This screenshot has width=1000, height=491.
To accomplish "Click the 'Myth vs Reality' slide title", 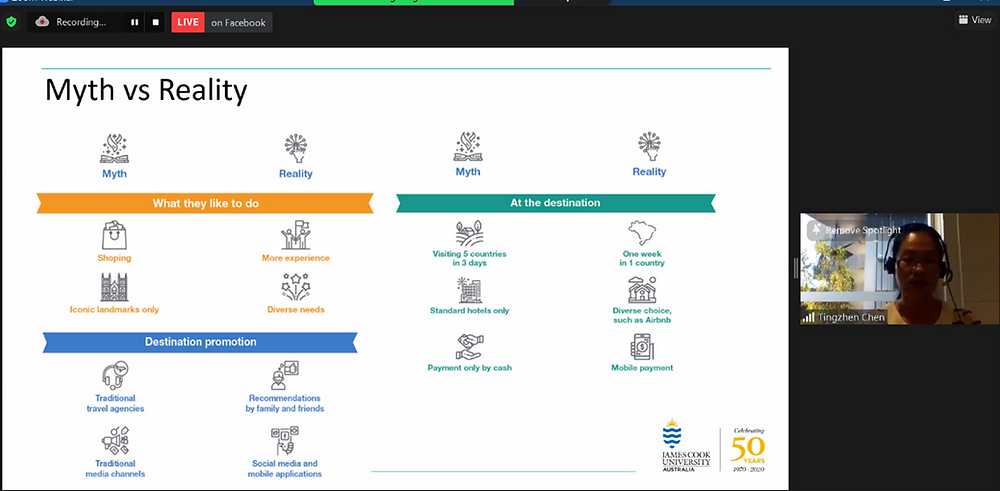I will [146, 91].
